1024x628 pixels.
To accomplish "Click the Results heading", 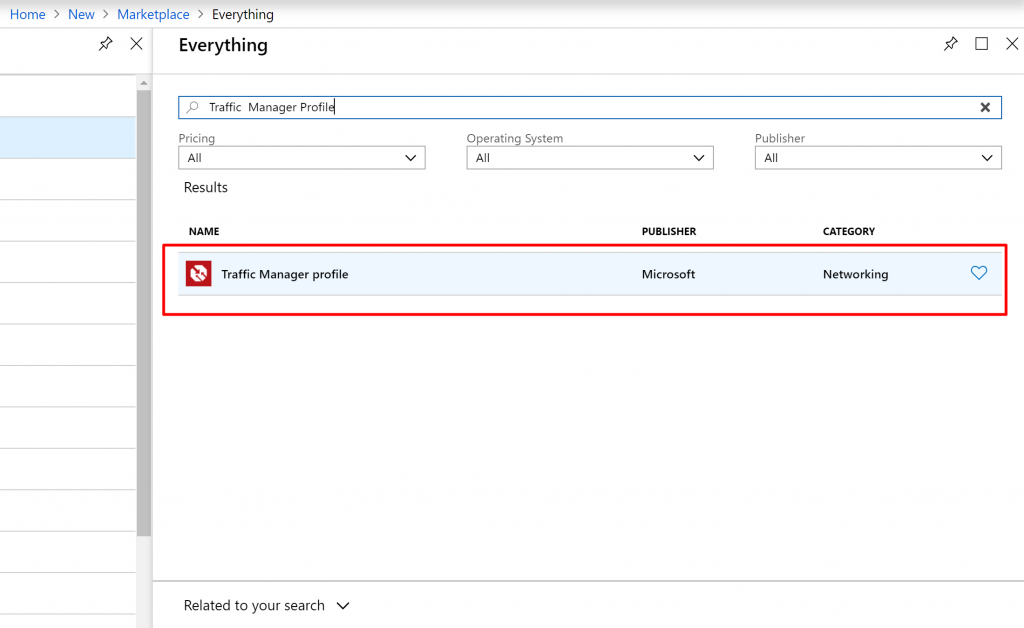I will click(206, 187).
